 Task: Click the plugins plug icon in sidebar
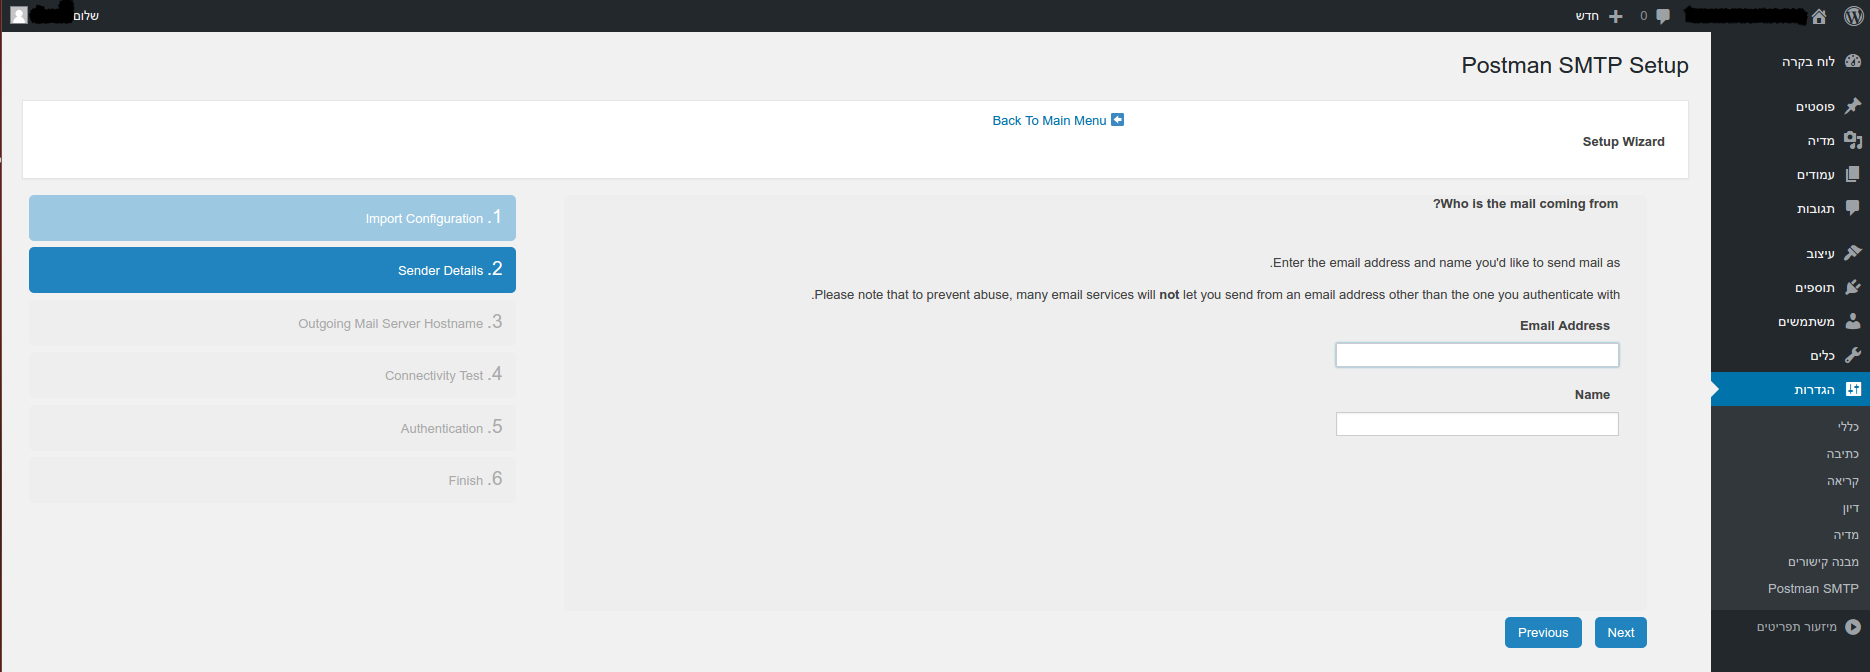[1853, 287]
